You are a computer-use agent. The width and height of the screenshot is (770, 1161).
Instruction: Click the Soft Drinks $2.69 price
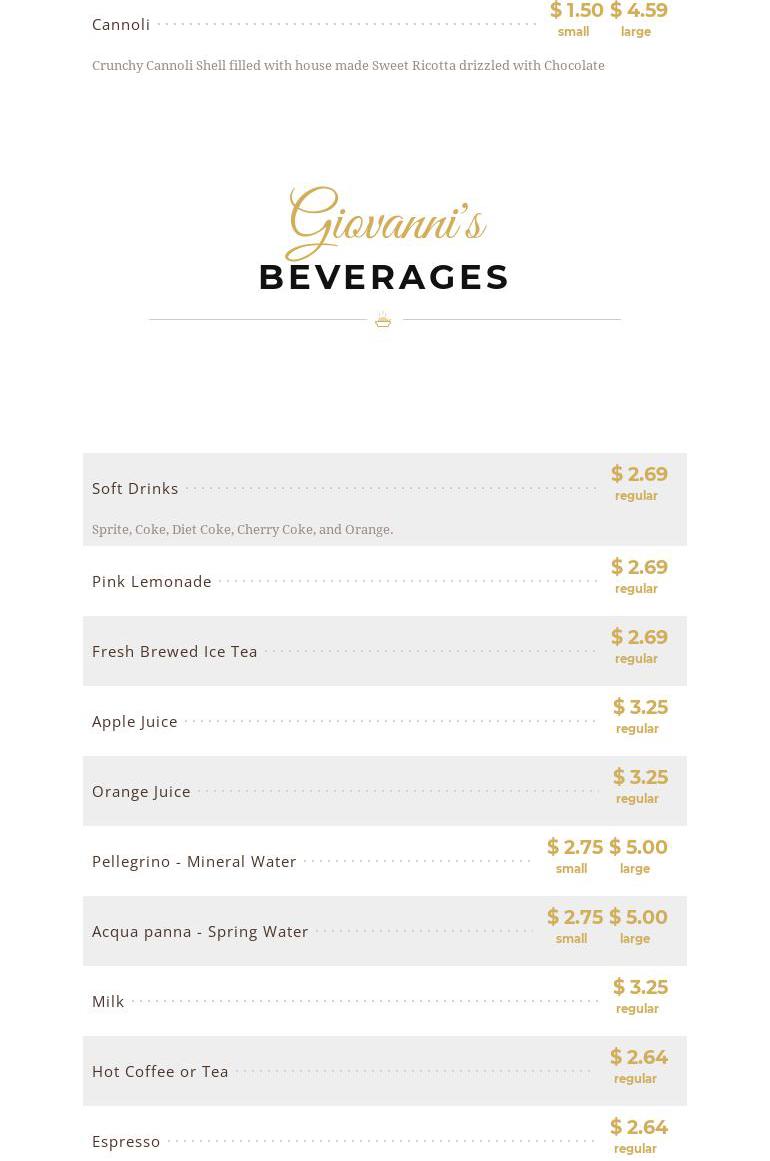pos(639,474)
